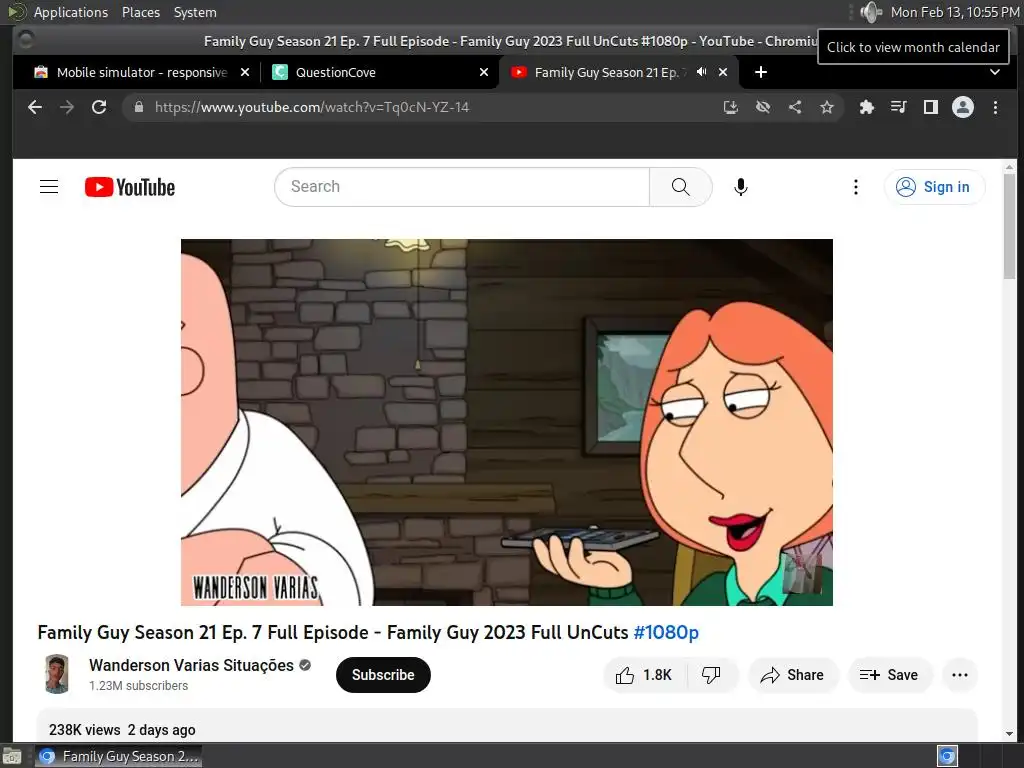Like the video with thumbs up

643,675
